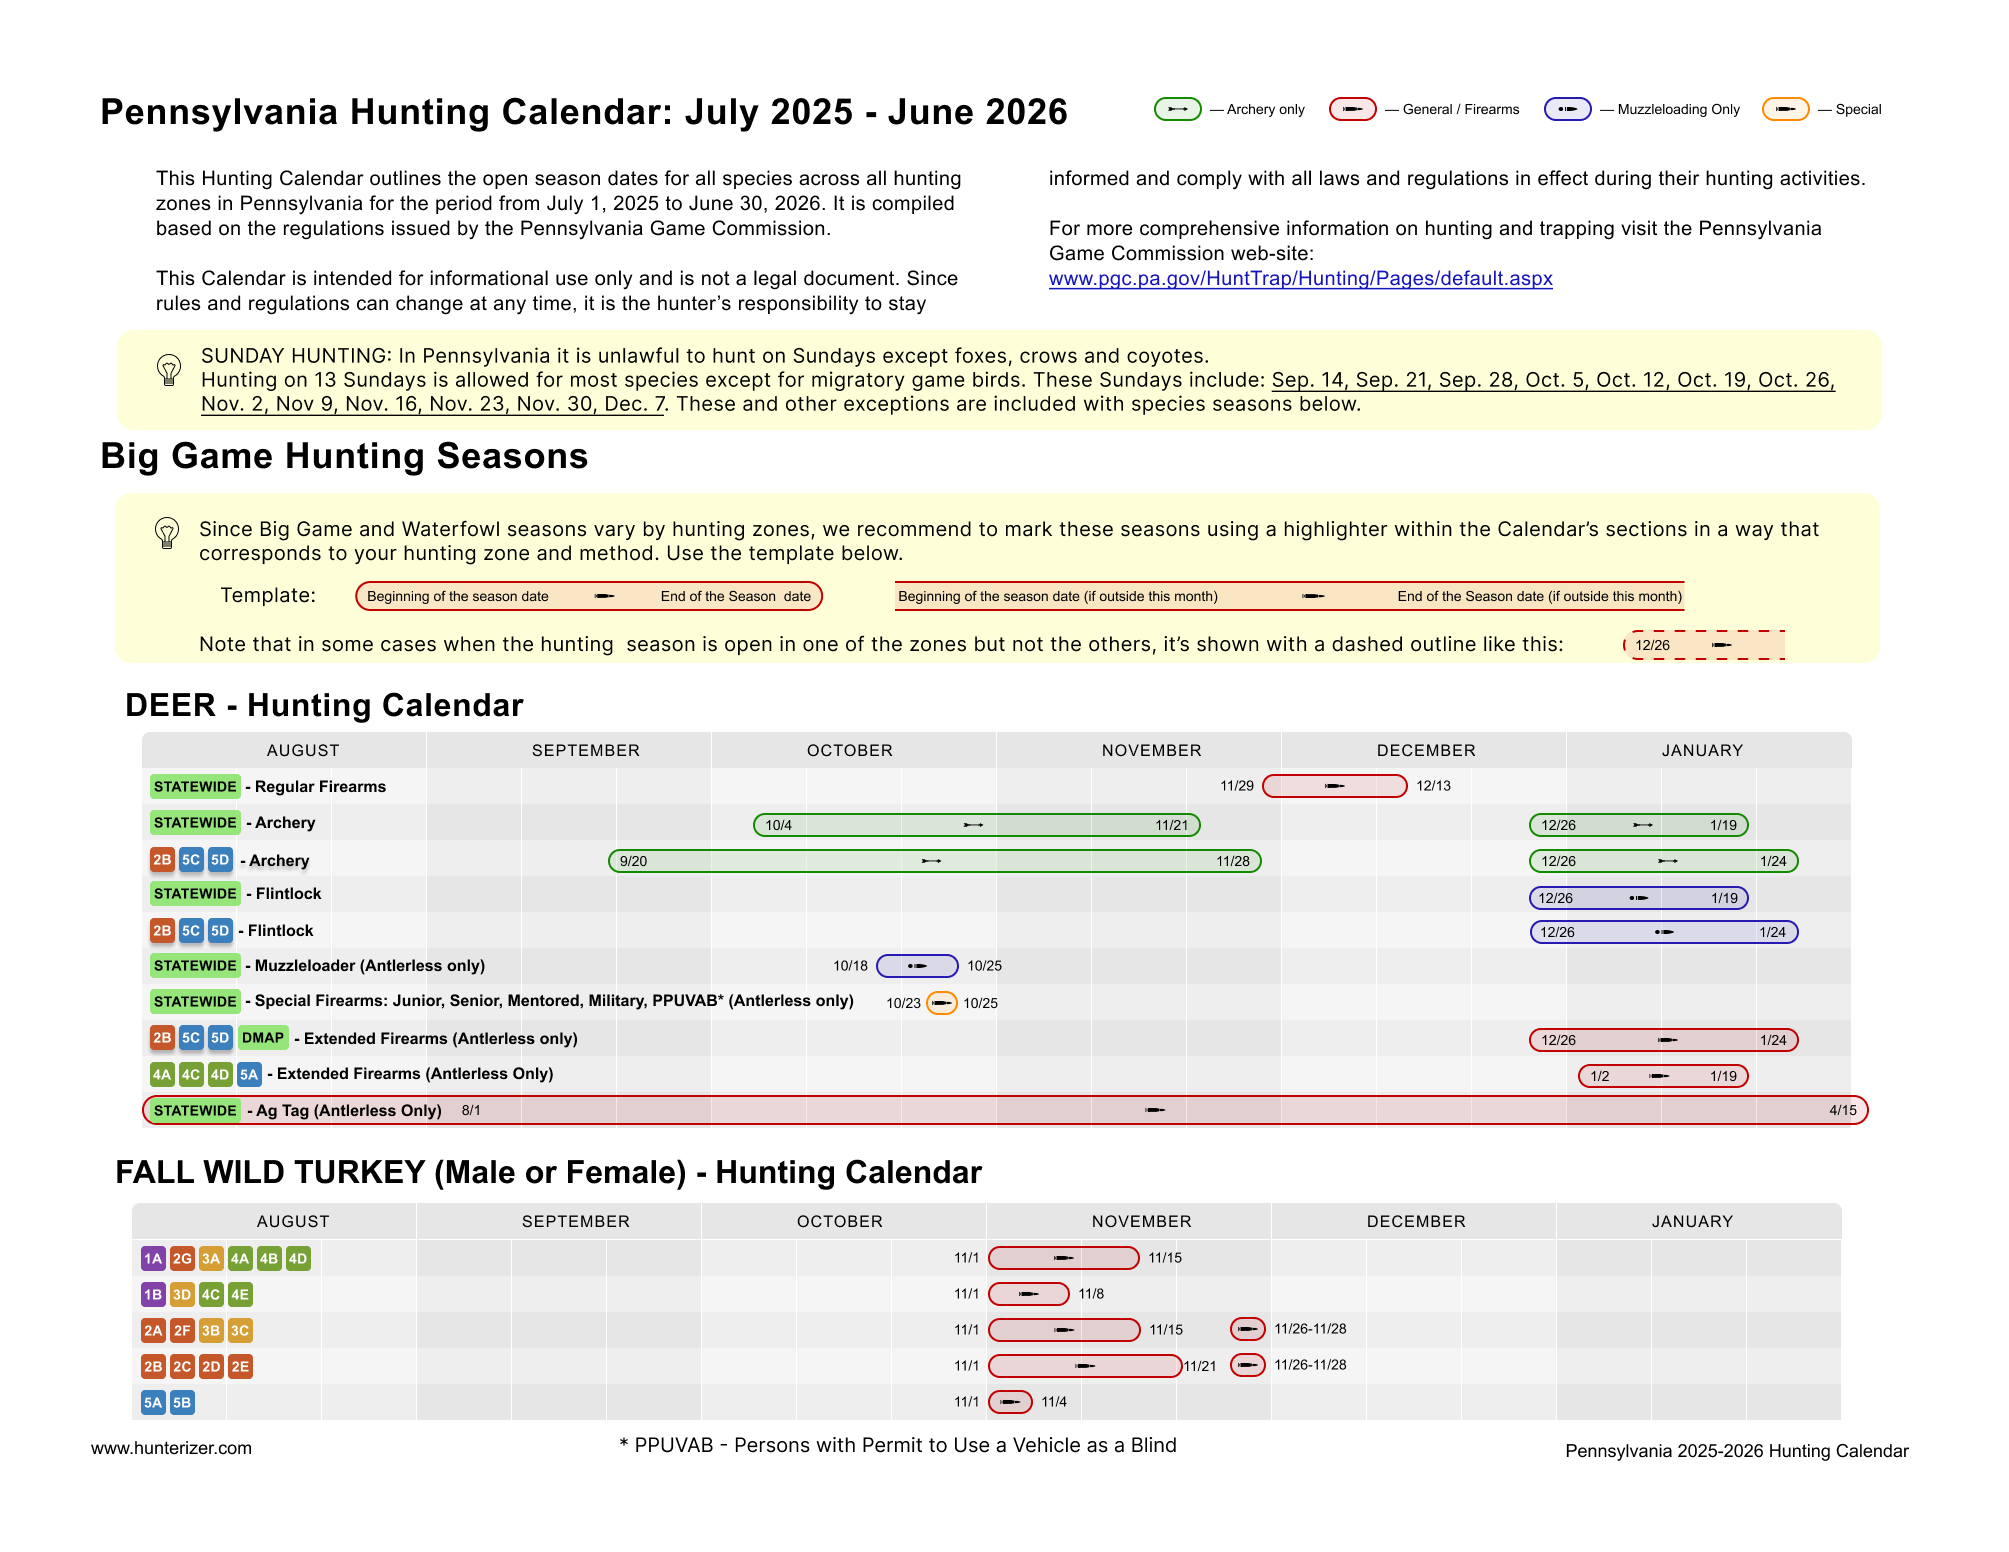Click the Special legend icon
This screenshot has width=2009, height=1552.
coord(1785,109)
